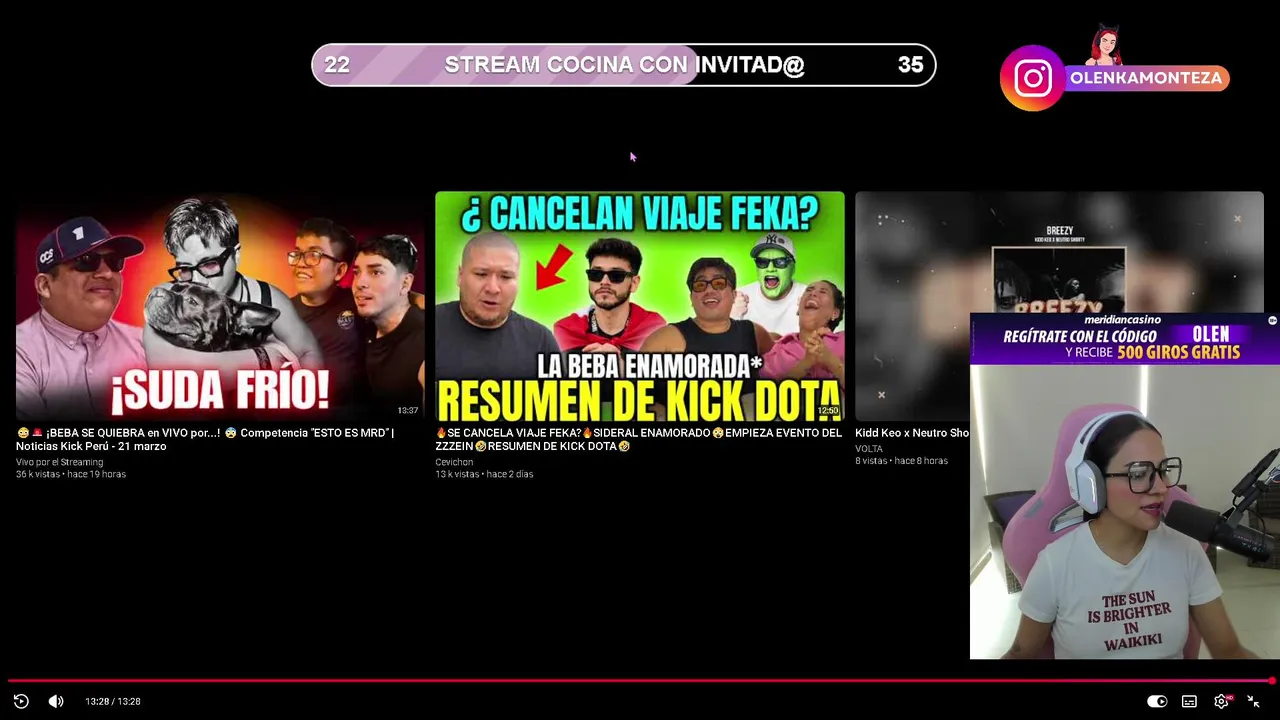Viewport: 1280px width, 720px height.
Task: Click the replay video button
Action: coord(21,701)
